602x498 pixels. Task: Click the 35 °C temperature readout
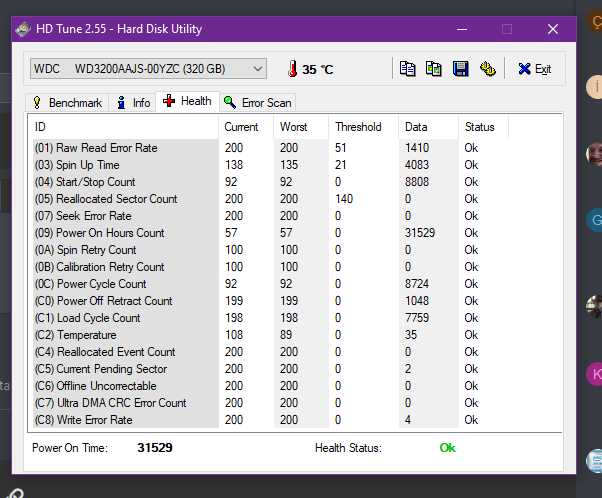318,69
